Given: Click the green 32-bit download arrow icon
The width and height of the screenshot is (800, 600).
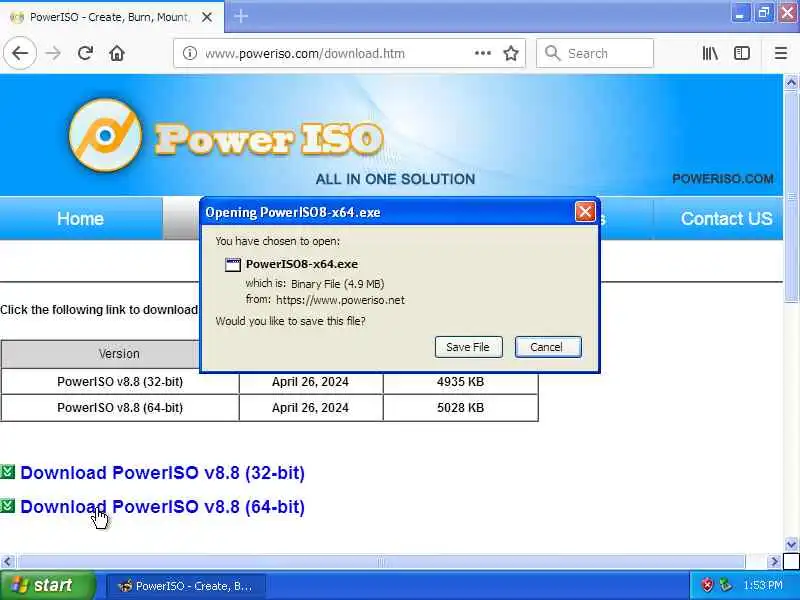Looking at the screenshot, I should pyautogui.click(x=8, y=472).
